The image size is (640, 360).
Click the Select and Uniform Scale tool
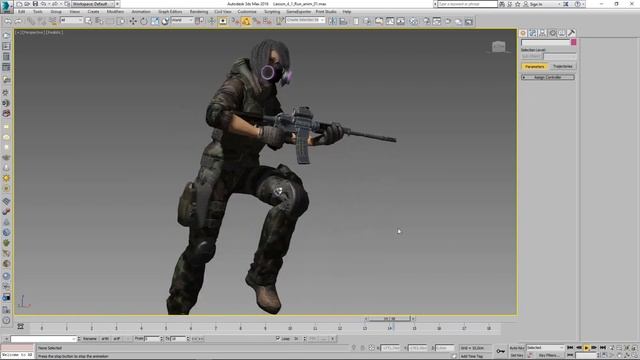pos(155,21)
